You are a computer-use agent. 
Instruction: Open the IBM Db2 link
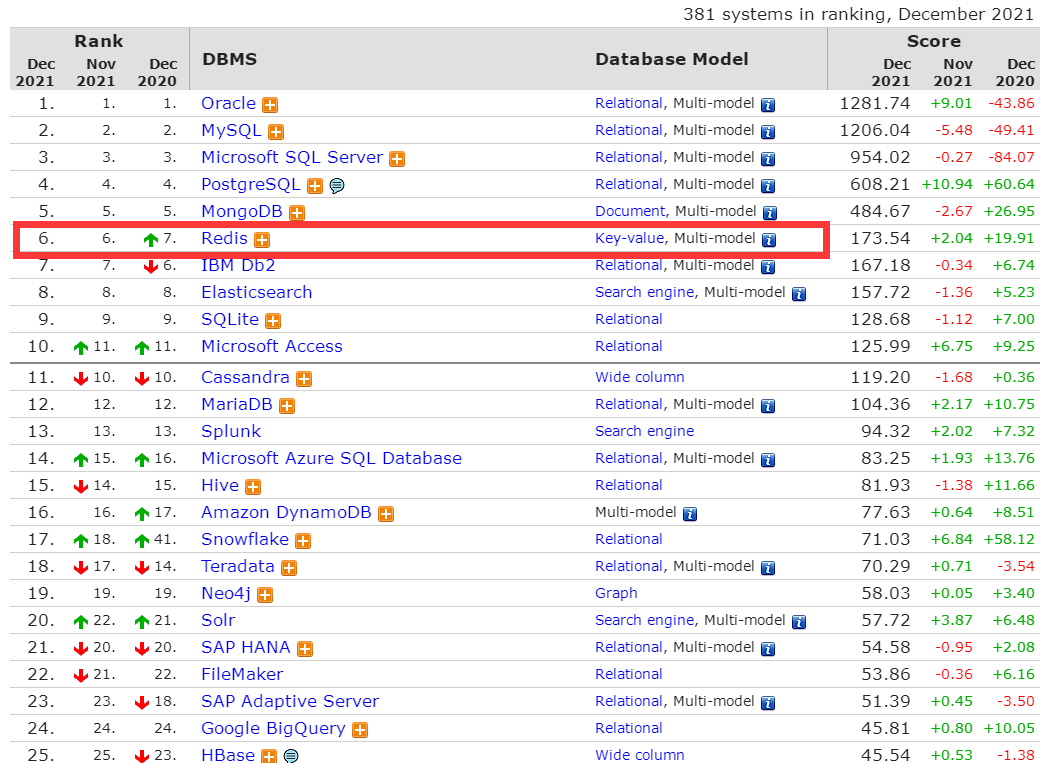[x=238, y=265]
